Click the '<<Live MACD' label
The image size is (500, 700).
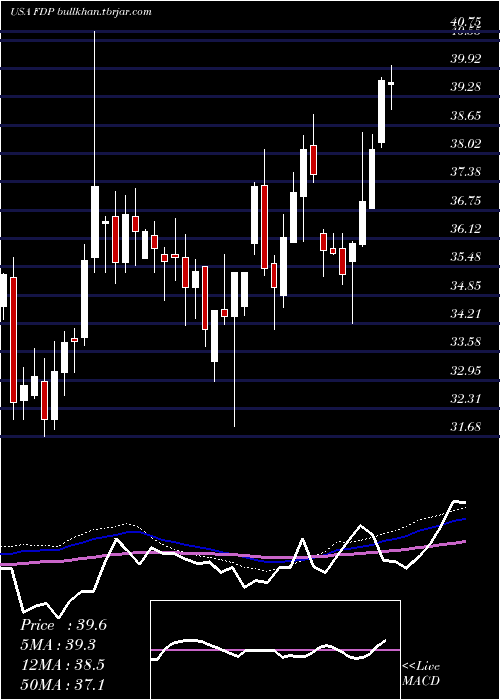tap(421, 674)
